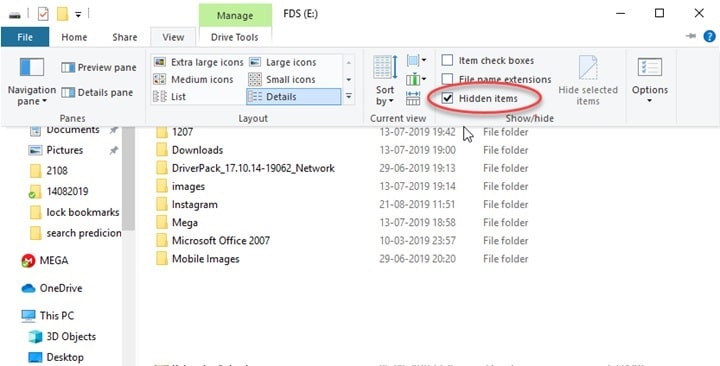
Task: Click New folder icon in quick access toolbar
Action: 62,14
